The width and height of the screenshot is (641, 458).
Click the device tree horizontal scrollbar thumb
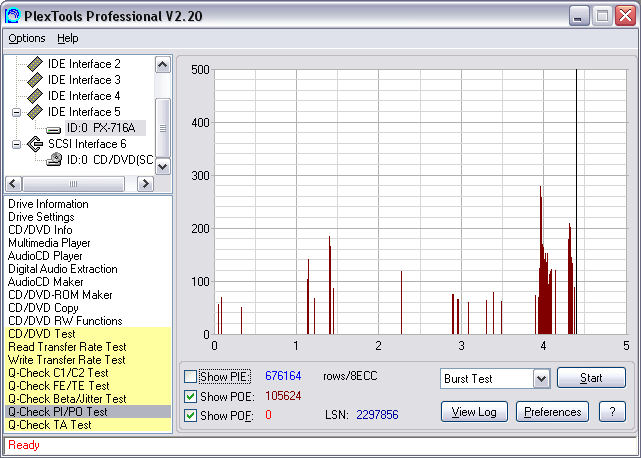pos(73,184)
